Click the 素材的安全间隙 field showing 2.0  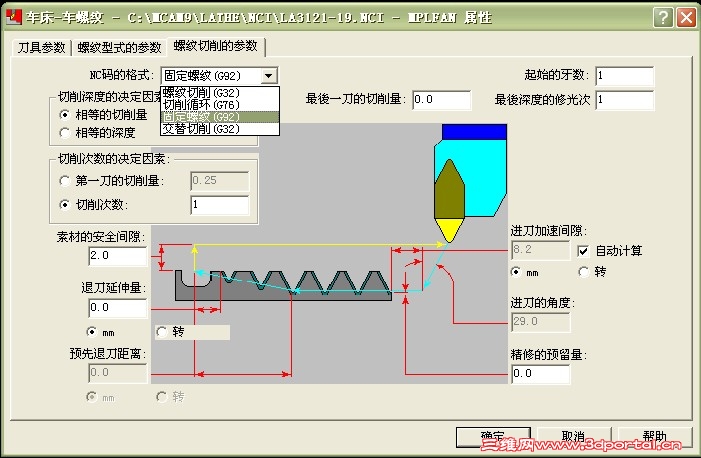[x=118, y=256]
